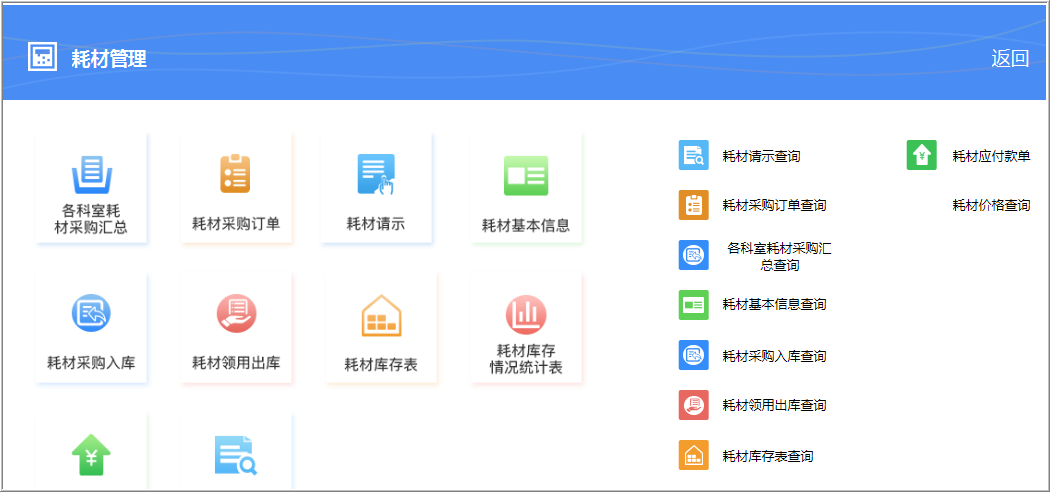
Task: Open the 耗材领用出库查询 link
Action: (774, 406)
